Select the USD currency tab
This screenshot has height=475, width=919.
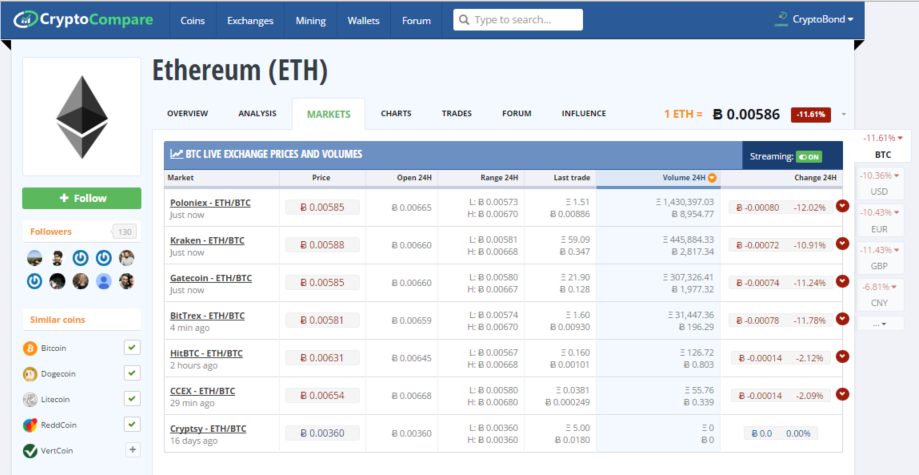tap(880, 184)
